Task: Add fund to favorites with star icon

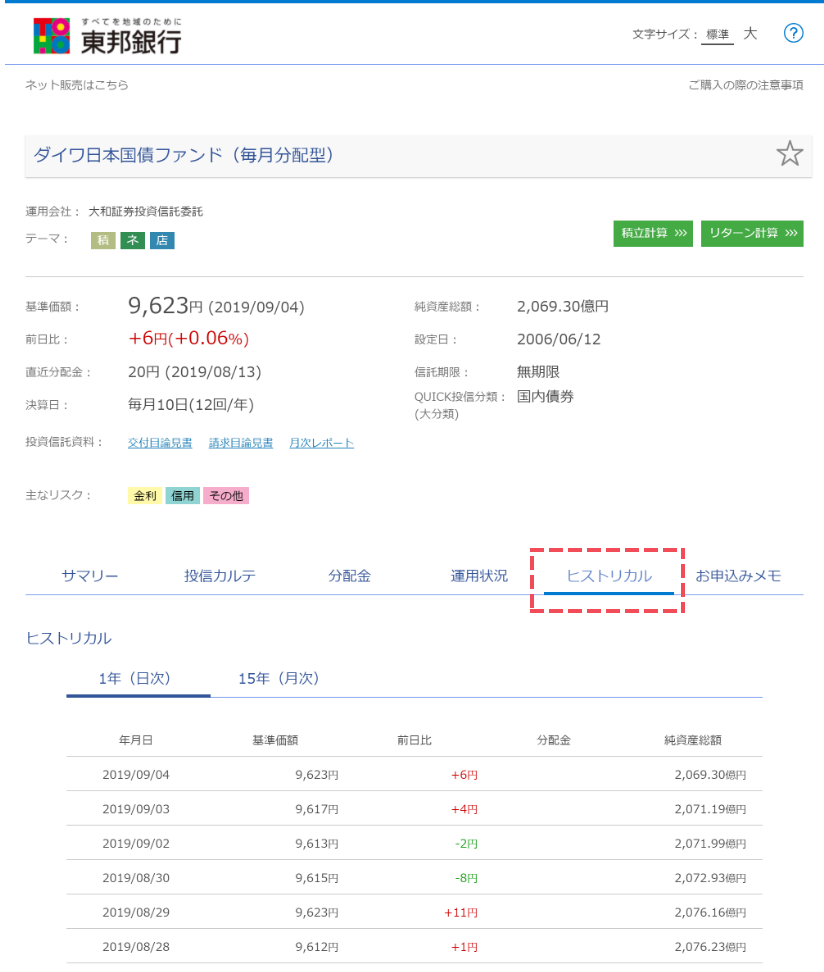Action: 789,153
